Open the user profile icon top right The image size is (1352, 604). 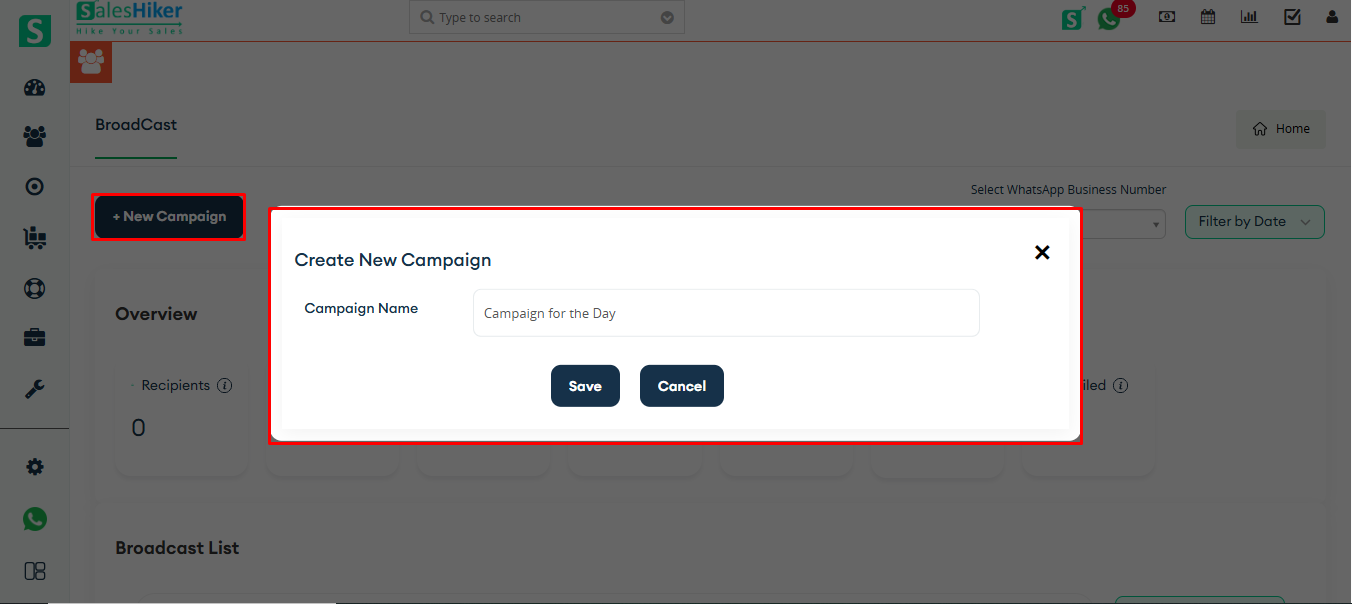[x=1331, y=17]
